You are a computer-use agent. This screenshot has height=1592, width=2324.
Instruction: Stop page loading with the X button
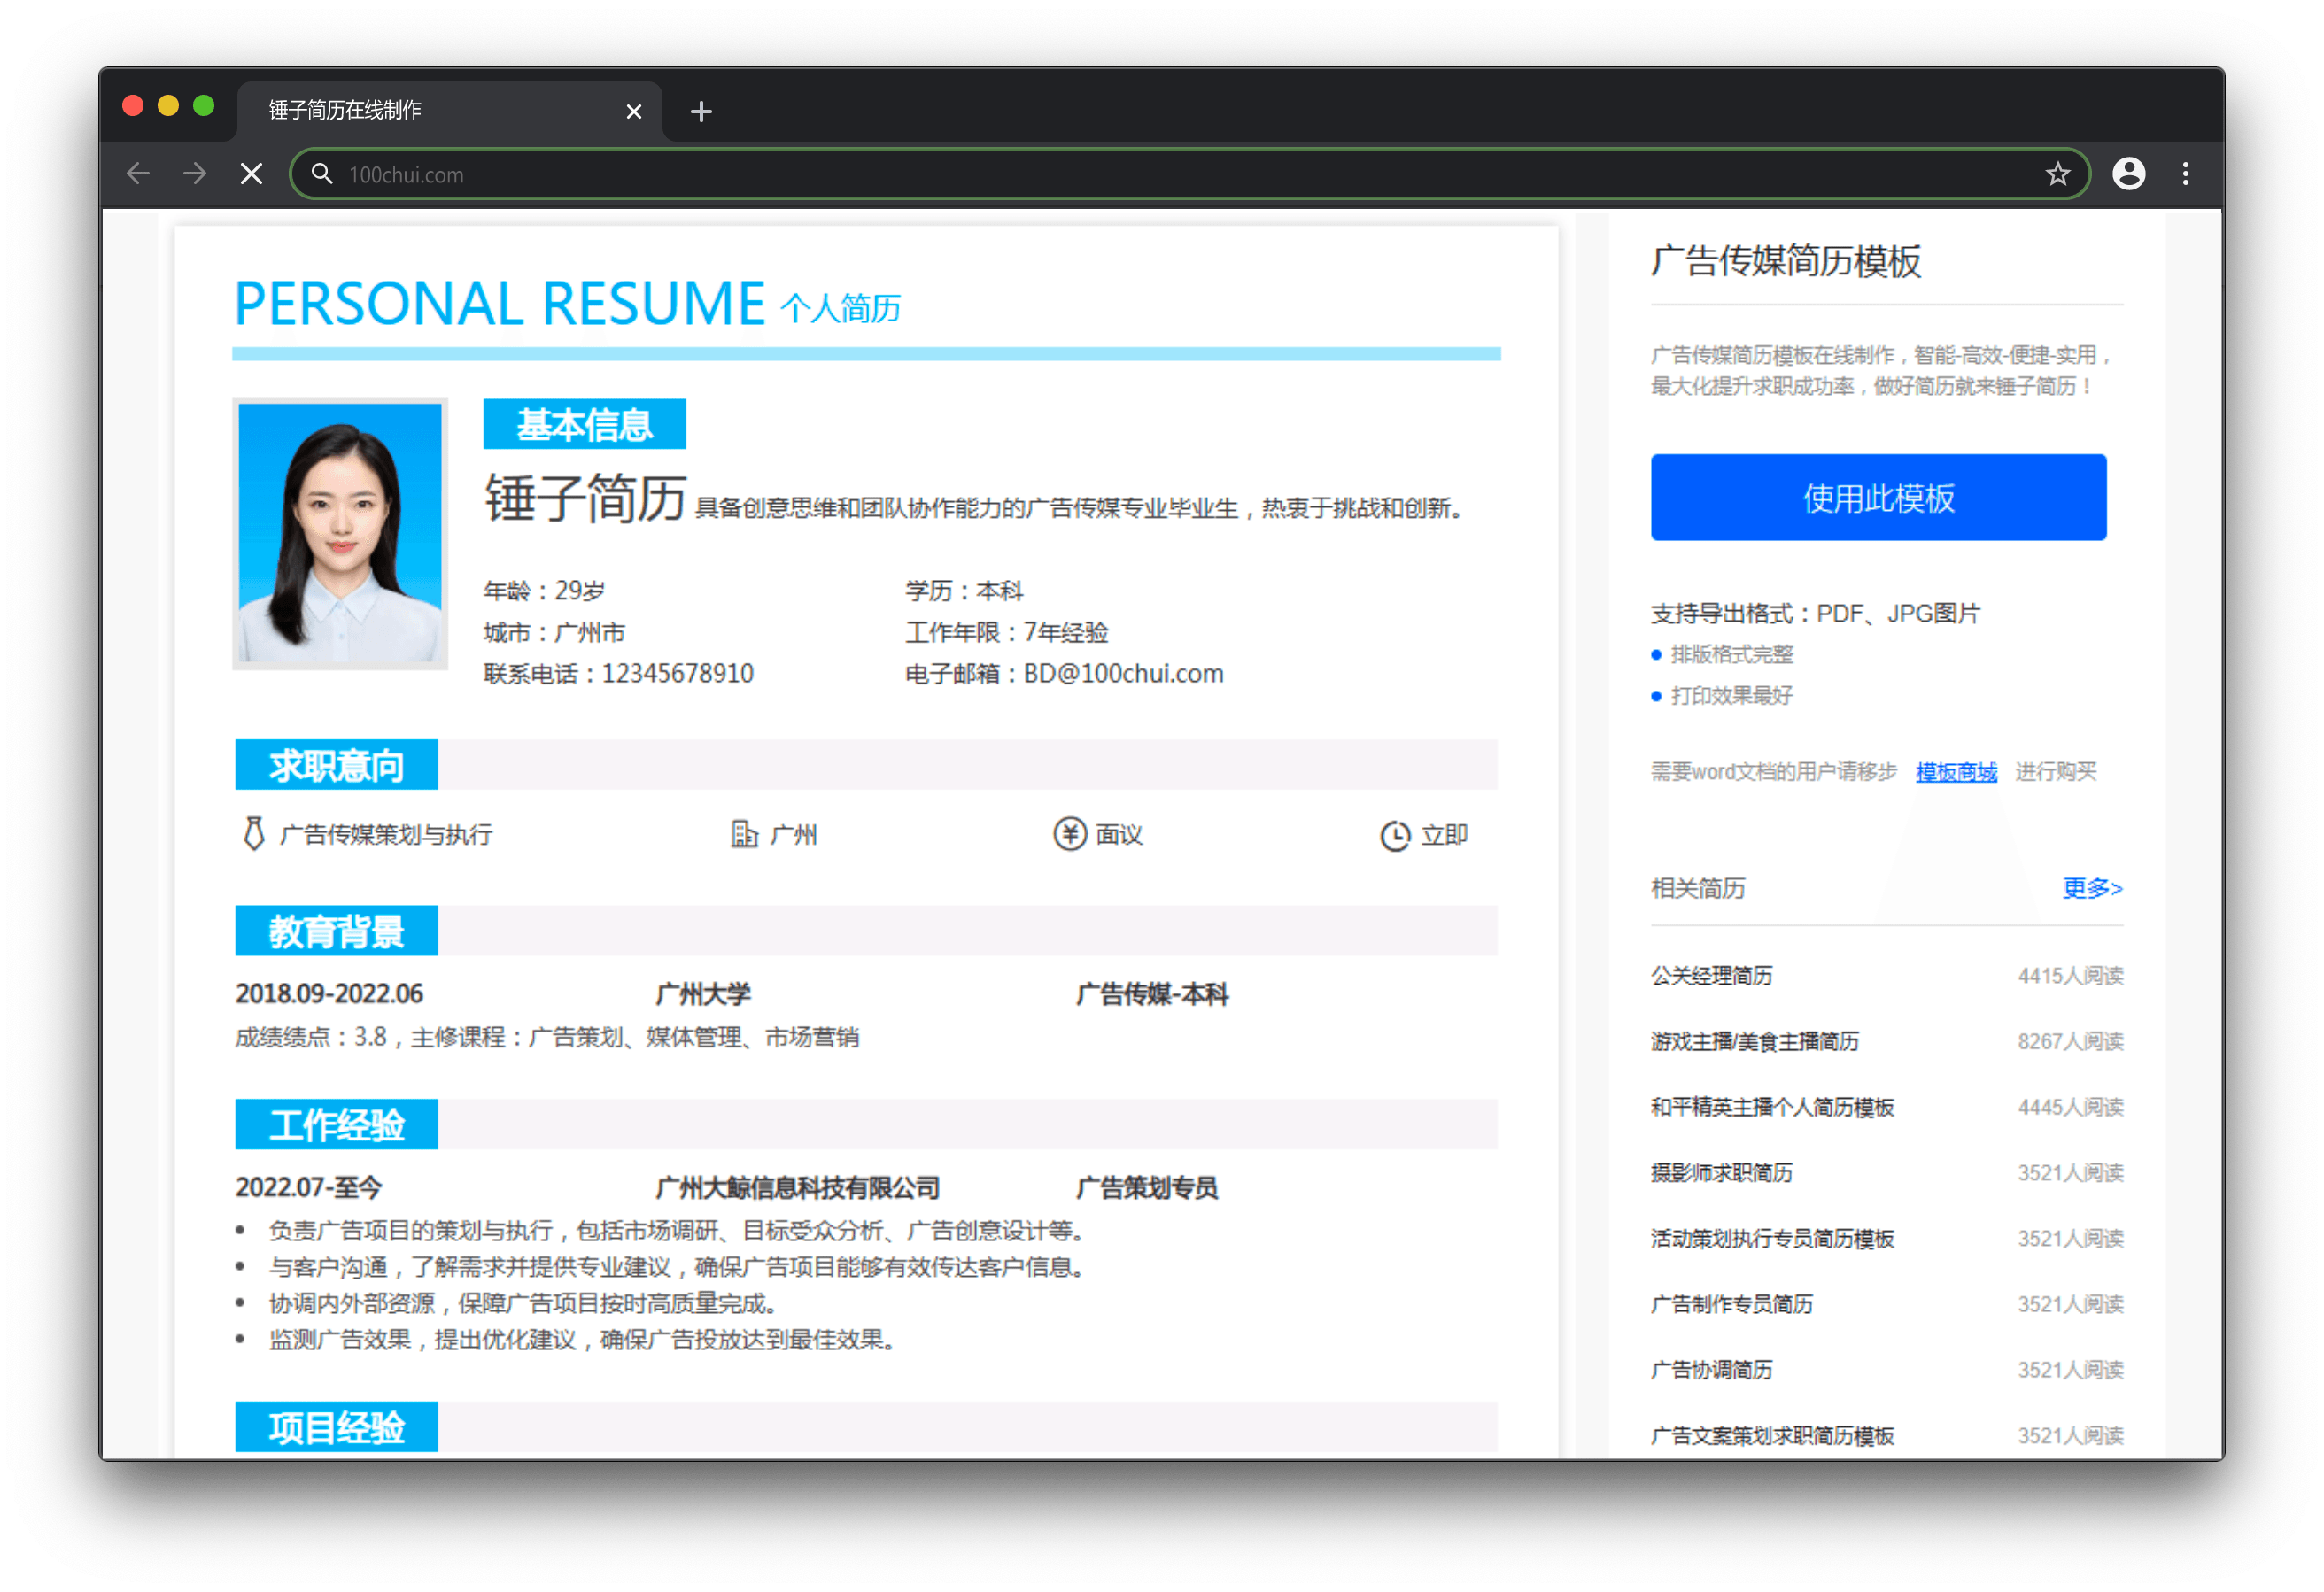pos(251,174)
